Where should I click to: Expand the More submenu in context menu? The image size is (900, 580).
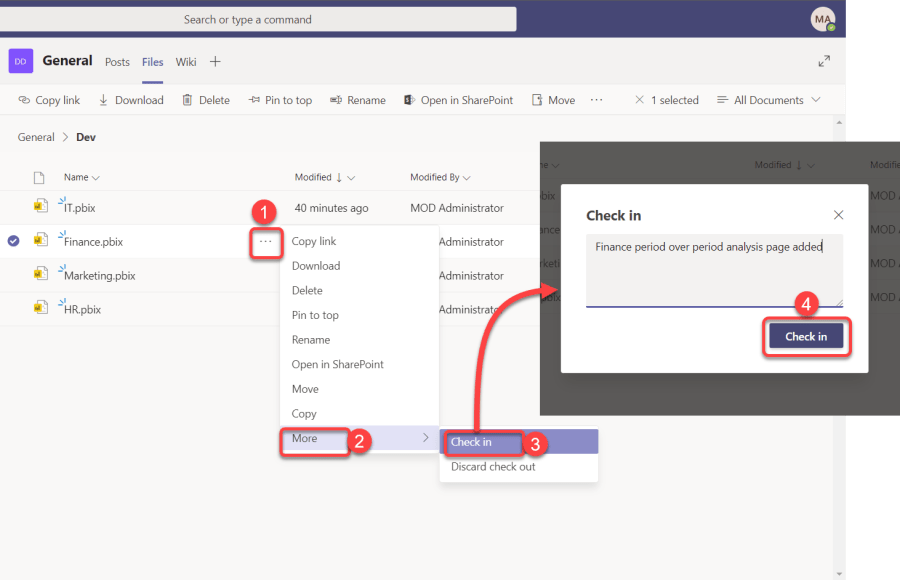[x=358, y=438]
